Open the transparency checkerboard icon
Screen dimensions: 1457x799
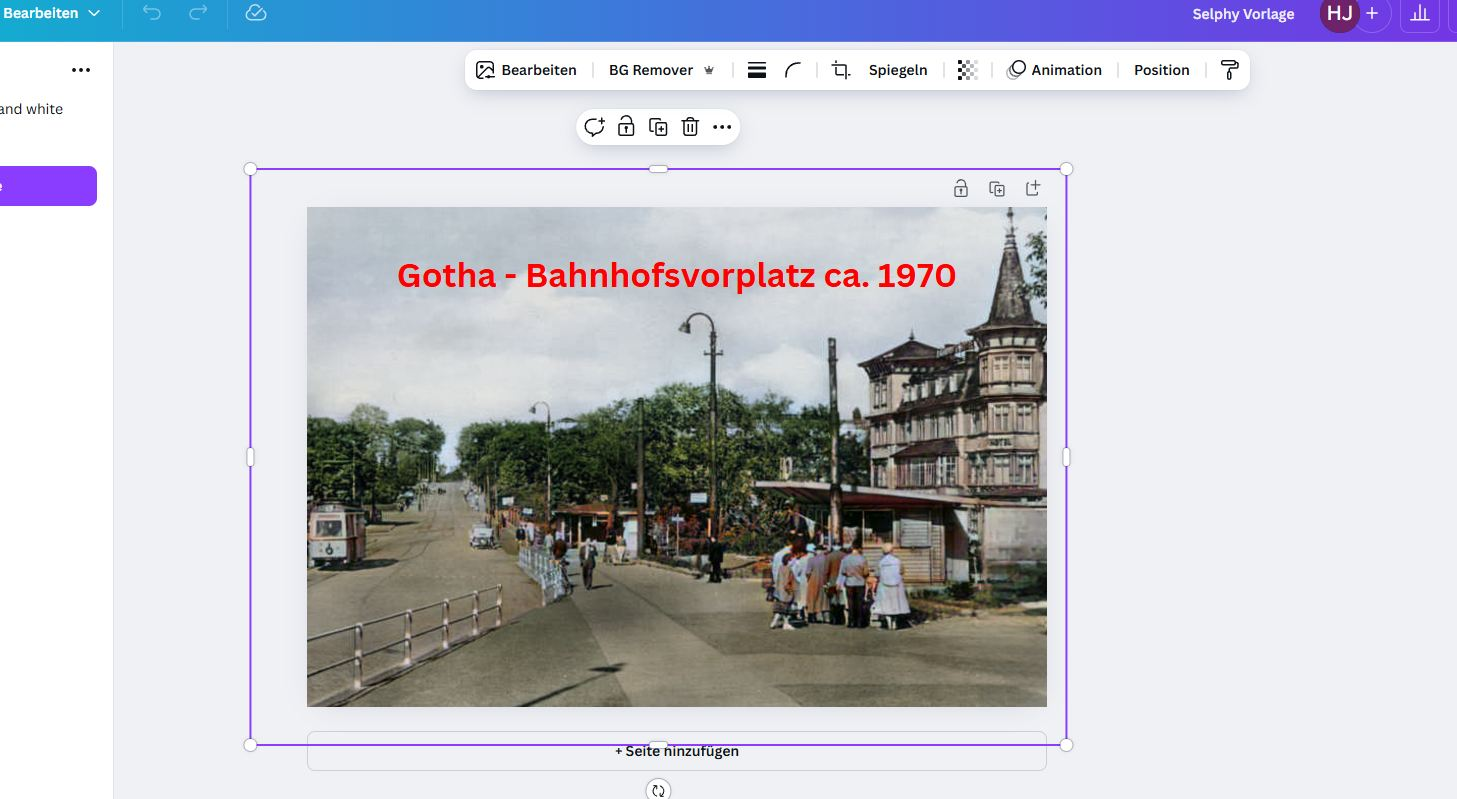[x=967, y=70]
